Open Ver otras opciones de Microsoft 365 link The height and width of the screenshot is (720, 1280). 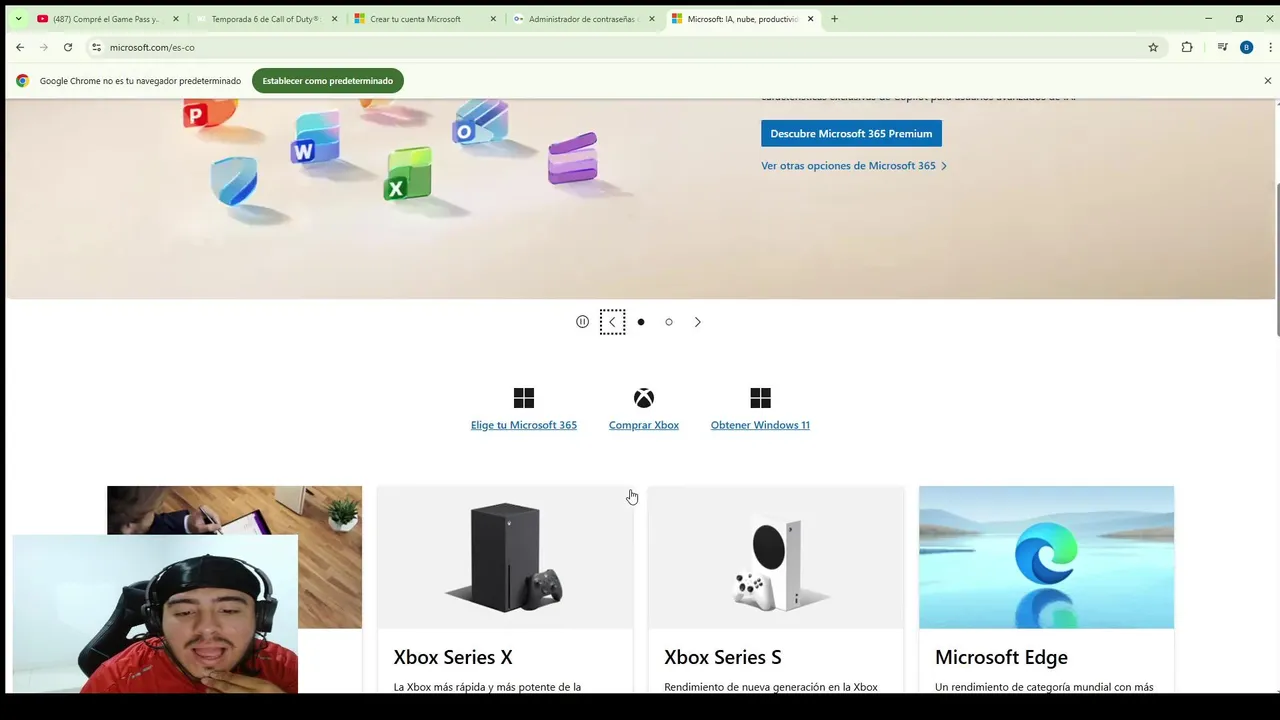click(854, 166)
